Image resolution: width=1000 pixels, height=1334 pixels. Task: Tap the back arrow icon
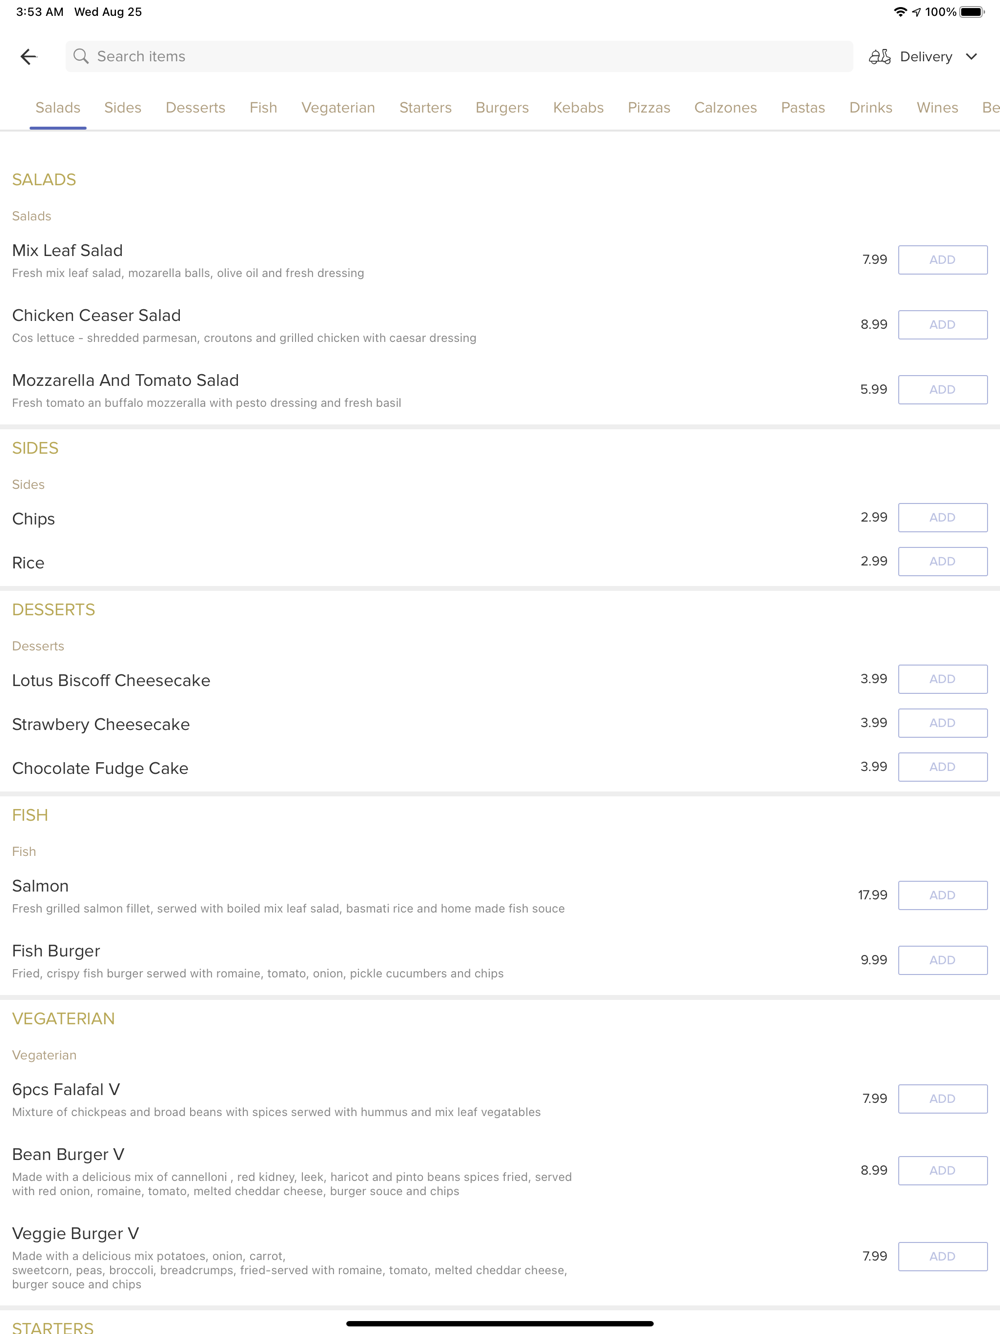click(x=28, y=57)
